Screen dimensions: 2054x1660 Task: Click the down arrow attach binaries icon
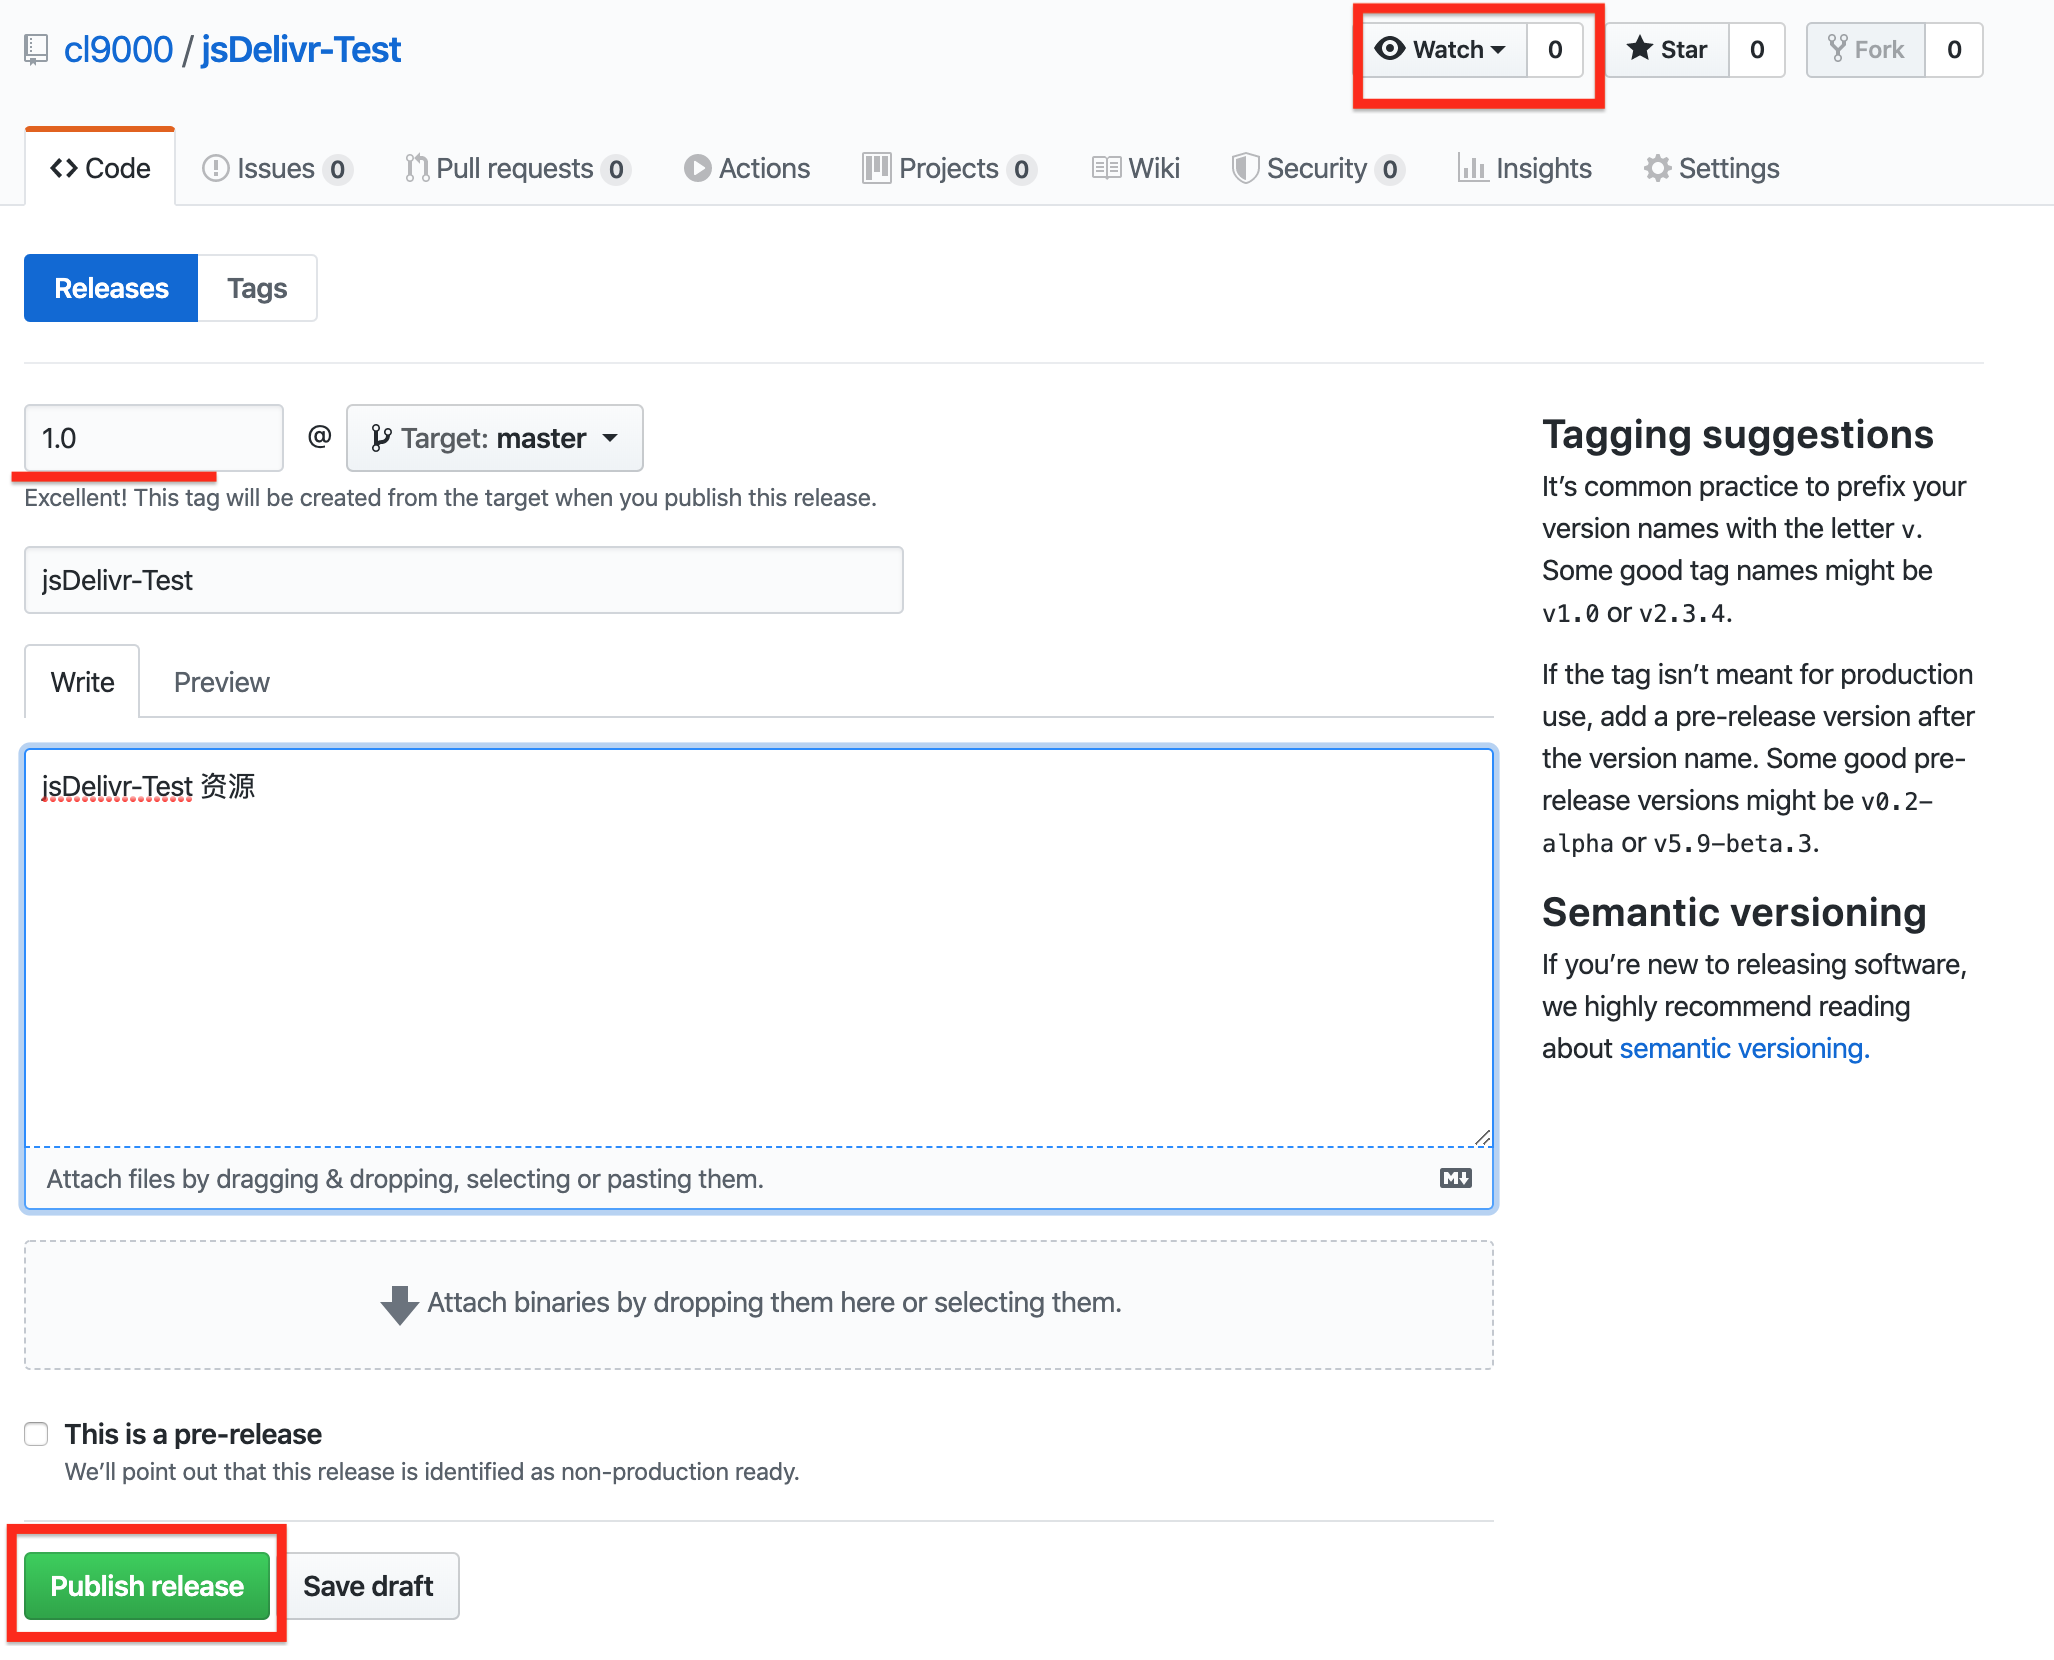point(399,1304)
